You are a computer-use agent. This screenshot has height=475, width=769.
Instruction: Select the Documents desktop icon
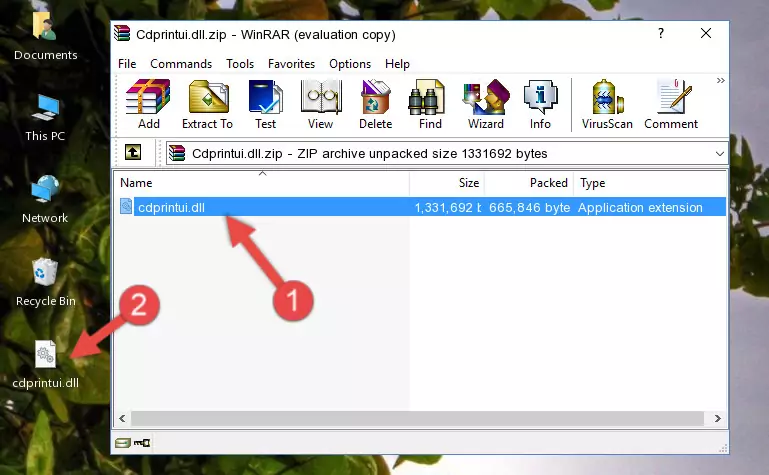click(45, 36)
